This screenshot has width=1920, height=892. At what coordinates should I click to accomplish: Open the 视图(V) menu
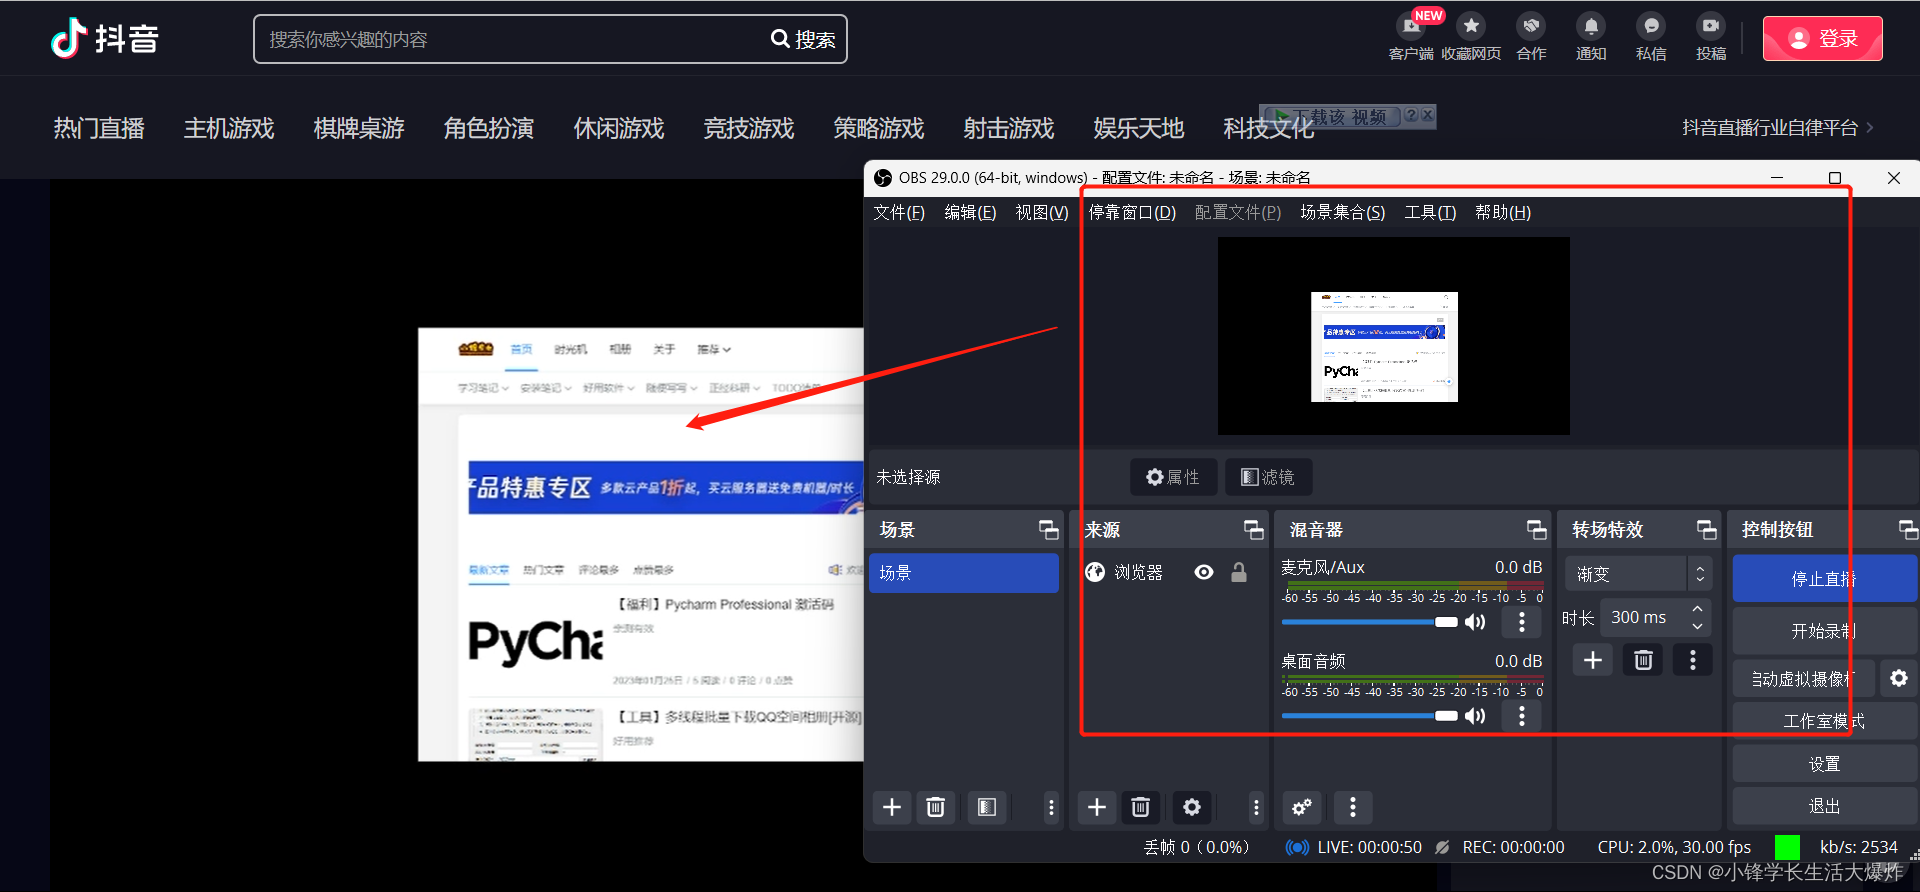click(x=1042, y=212)
